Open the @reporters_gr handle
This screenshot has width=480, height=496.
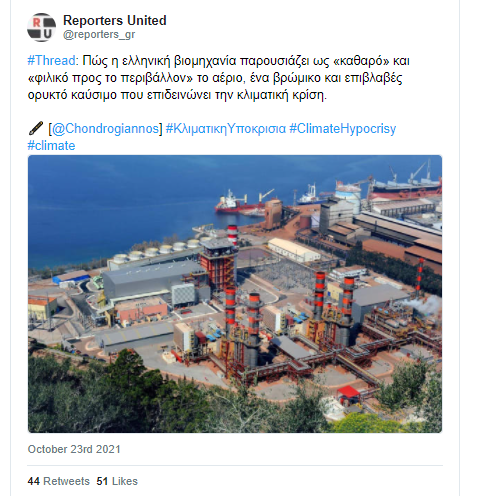99,34
